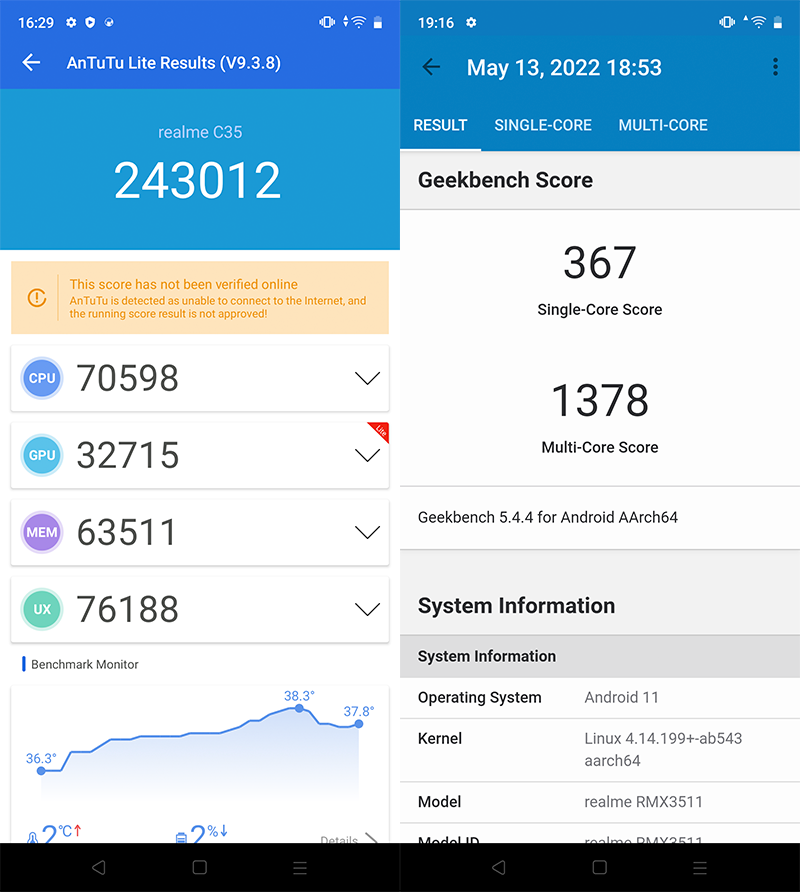
Task: Go back from AnTuTu Lite Results
Action: [31, 63]
